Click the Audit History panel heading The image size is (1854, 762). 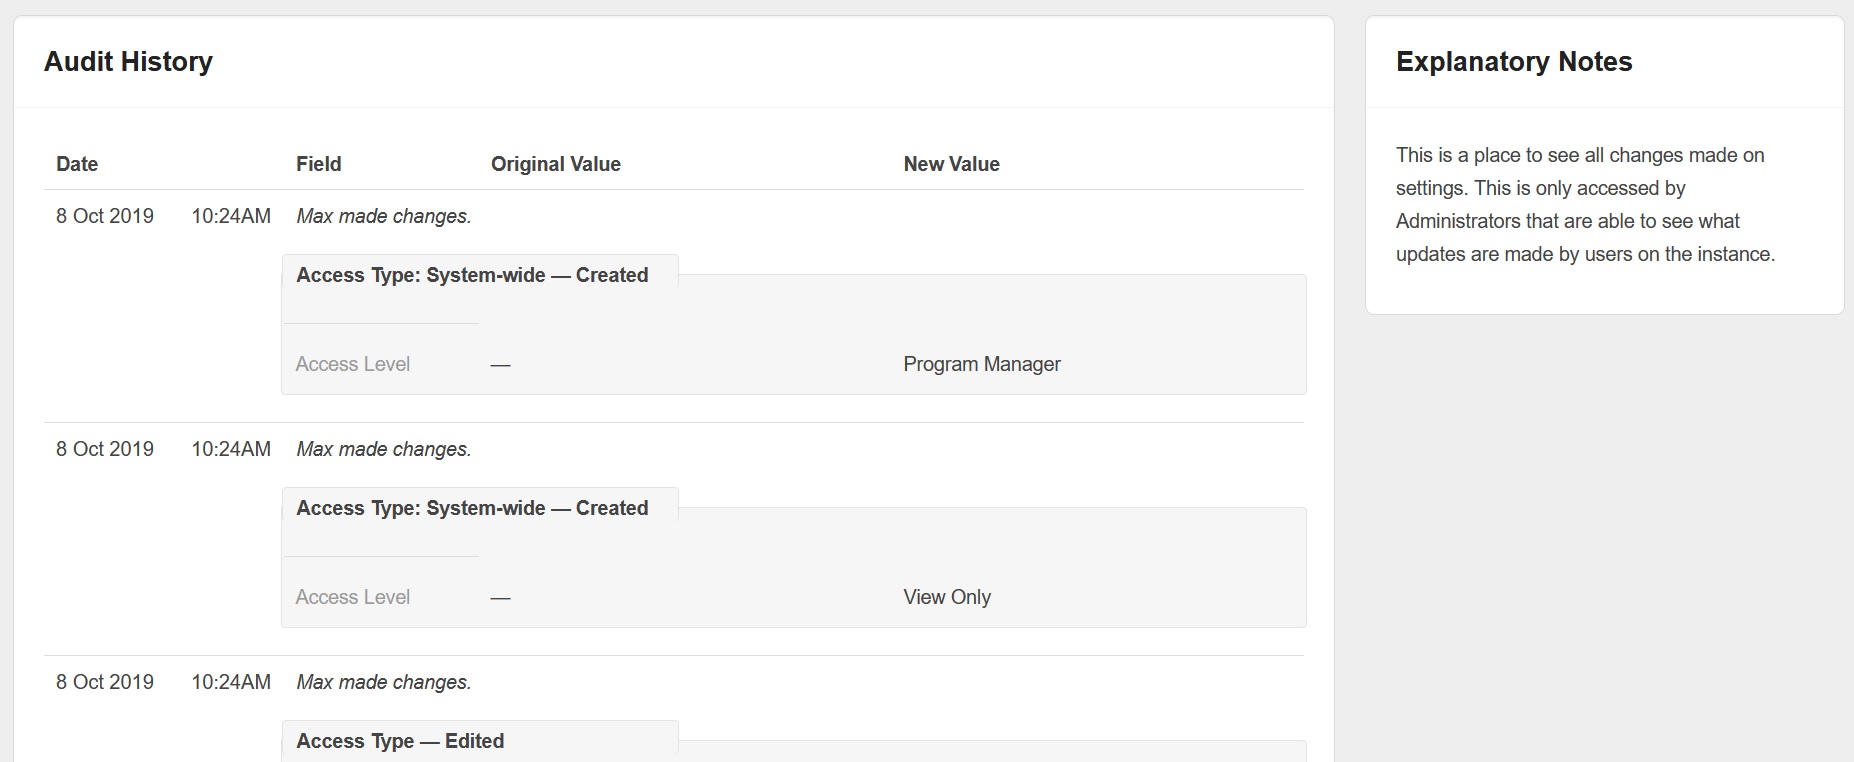click(128, 62)
